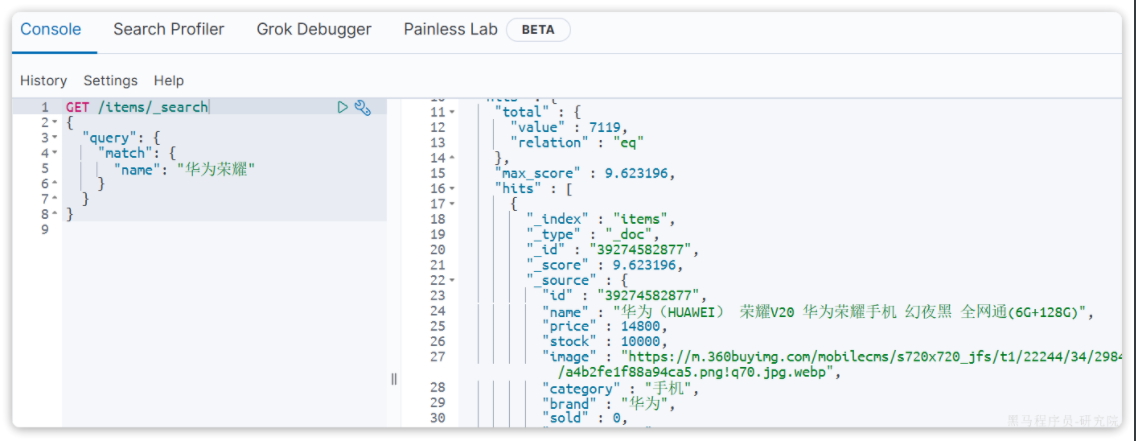Switch to the Console tab
The width and height of the screenshot is (1136, 441).
pos(51,30)
